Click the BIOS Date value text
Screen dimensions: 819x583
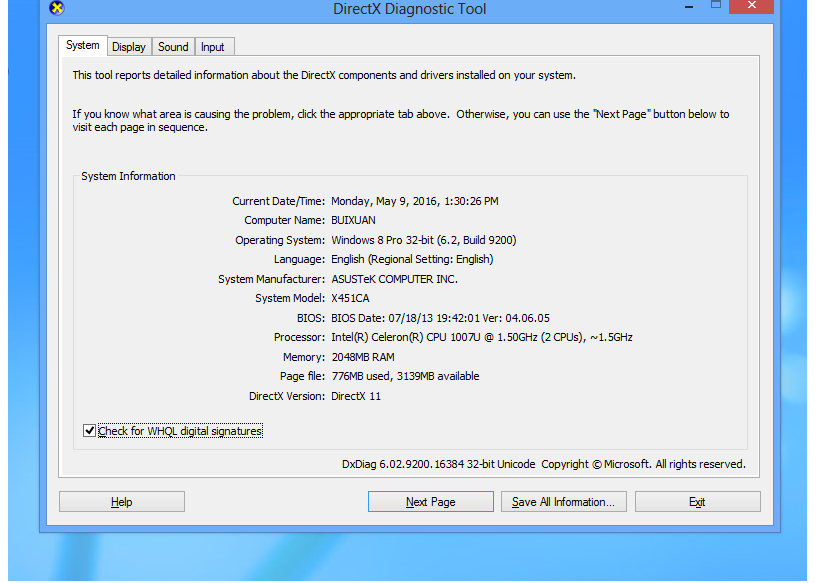click(440, 318)
